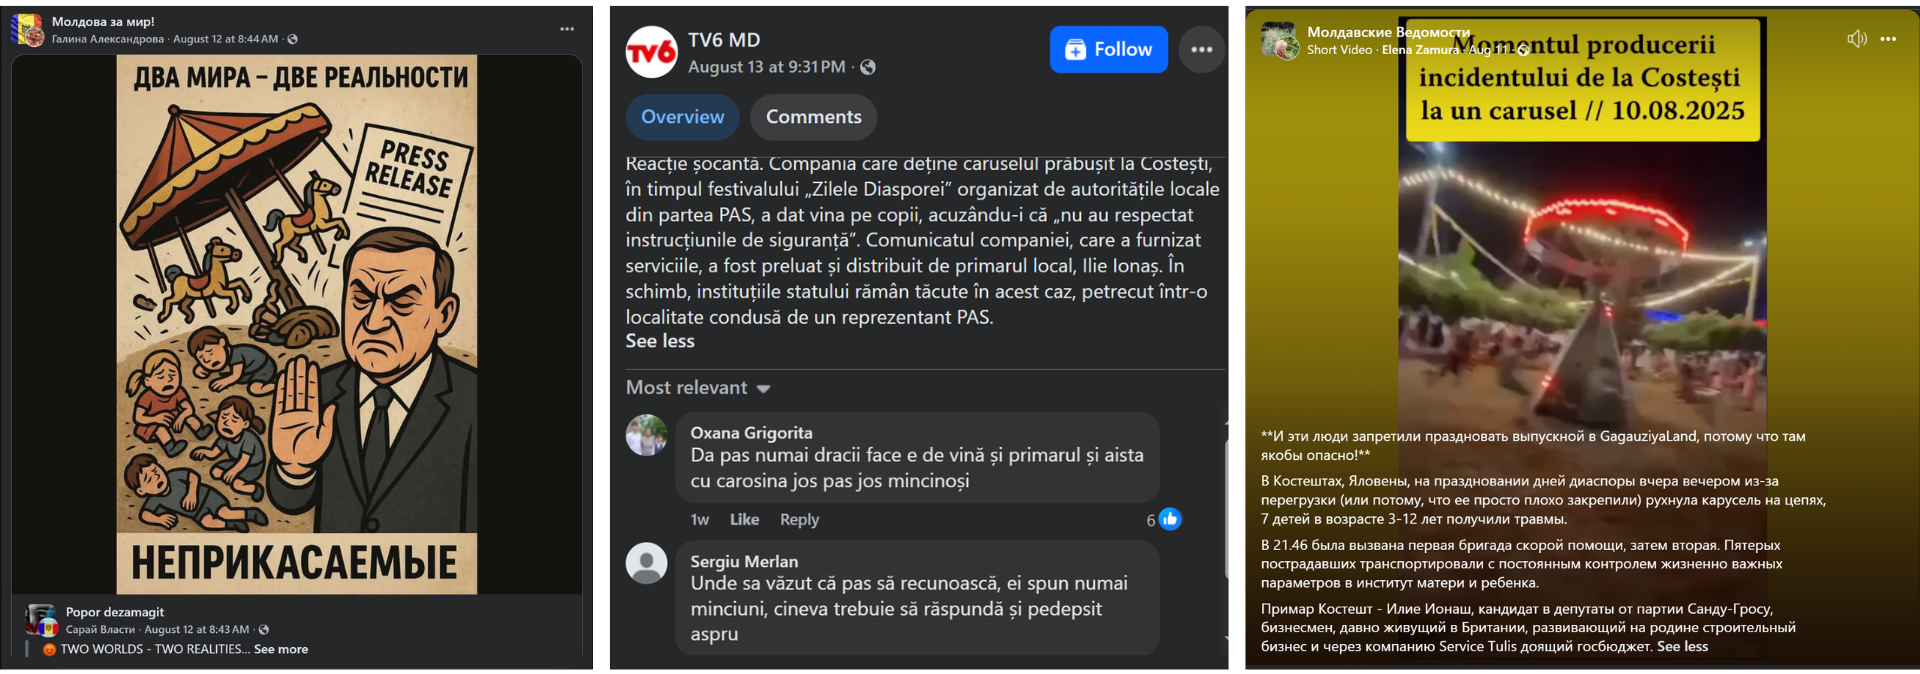This screenshot has height=674, width=1920.
Task: Select the Overview tab
Action: [682, 117]
